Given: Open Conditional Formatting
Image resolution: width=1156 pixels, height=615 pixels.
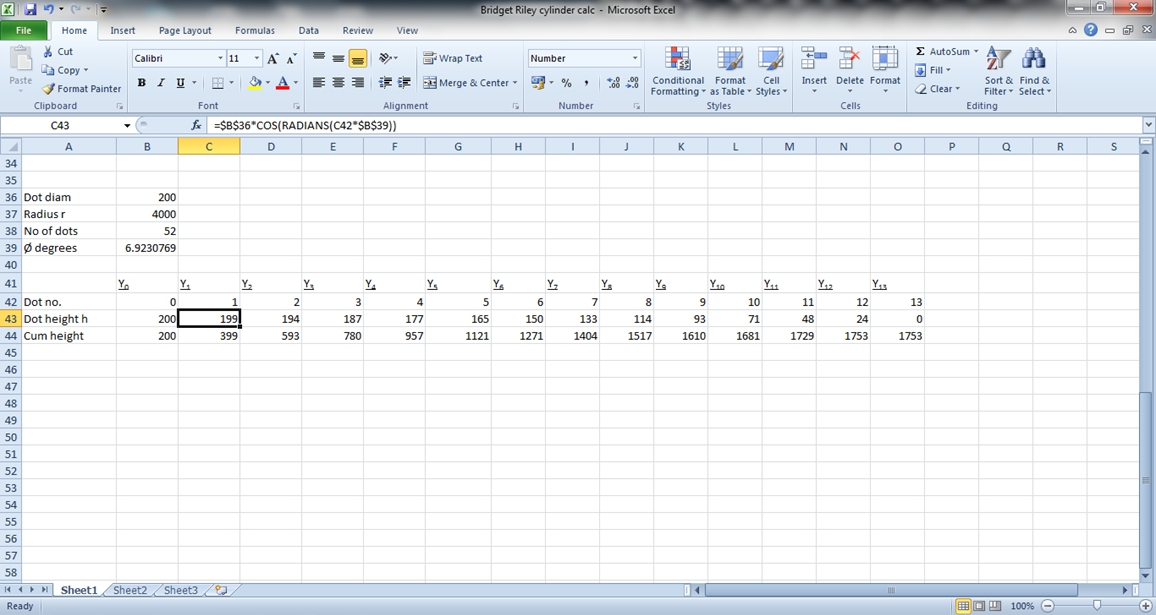Looking at the screenshot, I should point(677,70).
